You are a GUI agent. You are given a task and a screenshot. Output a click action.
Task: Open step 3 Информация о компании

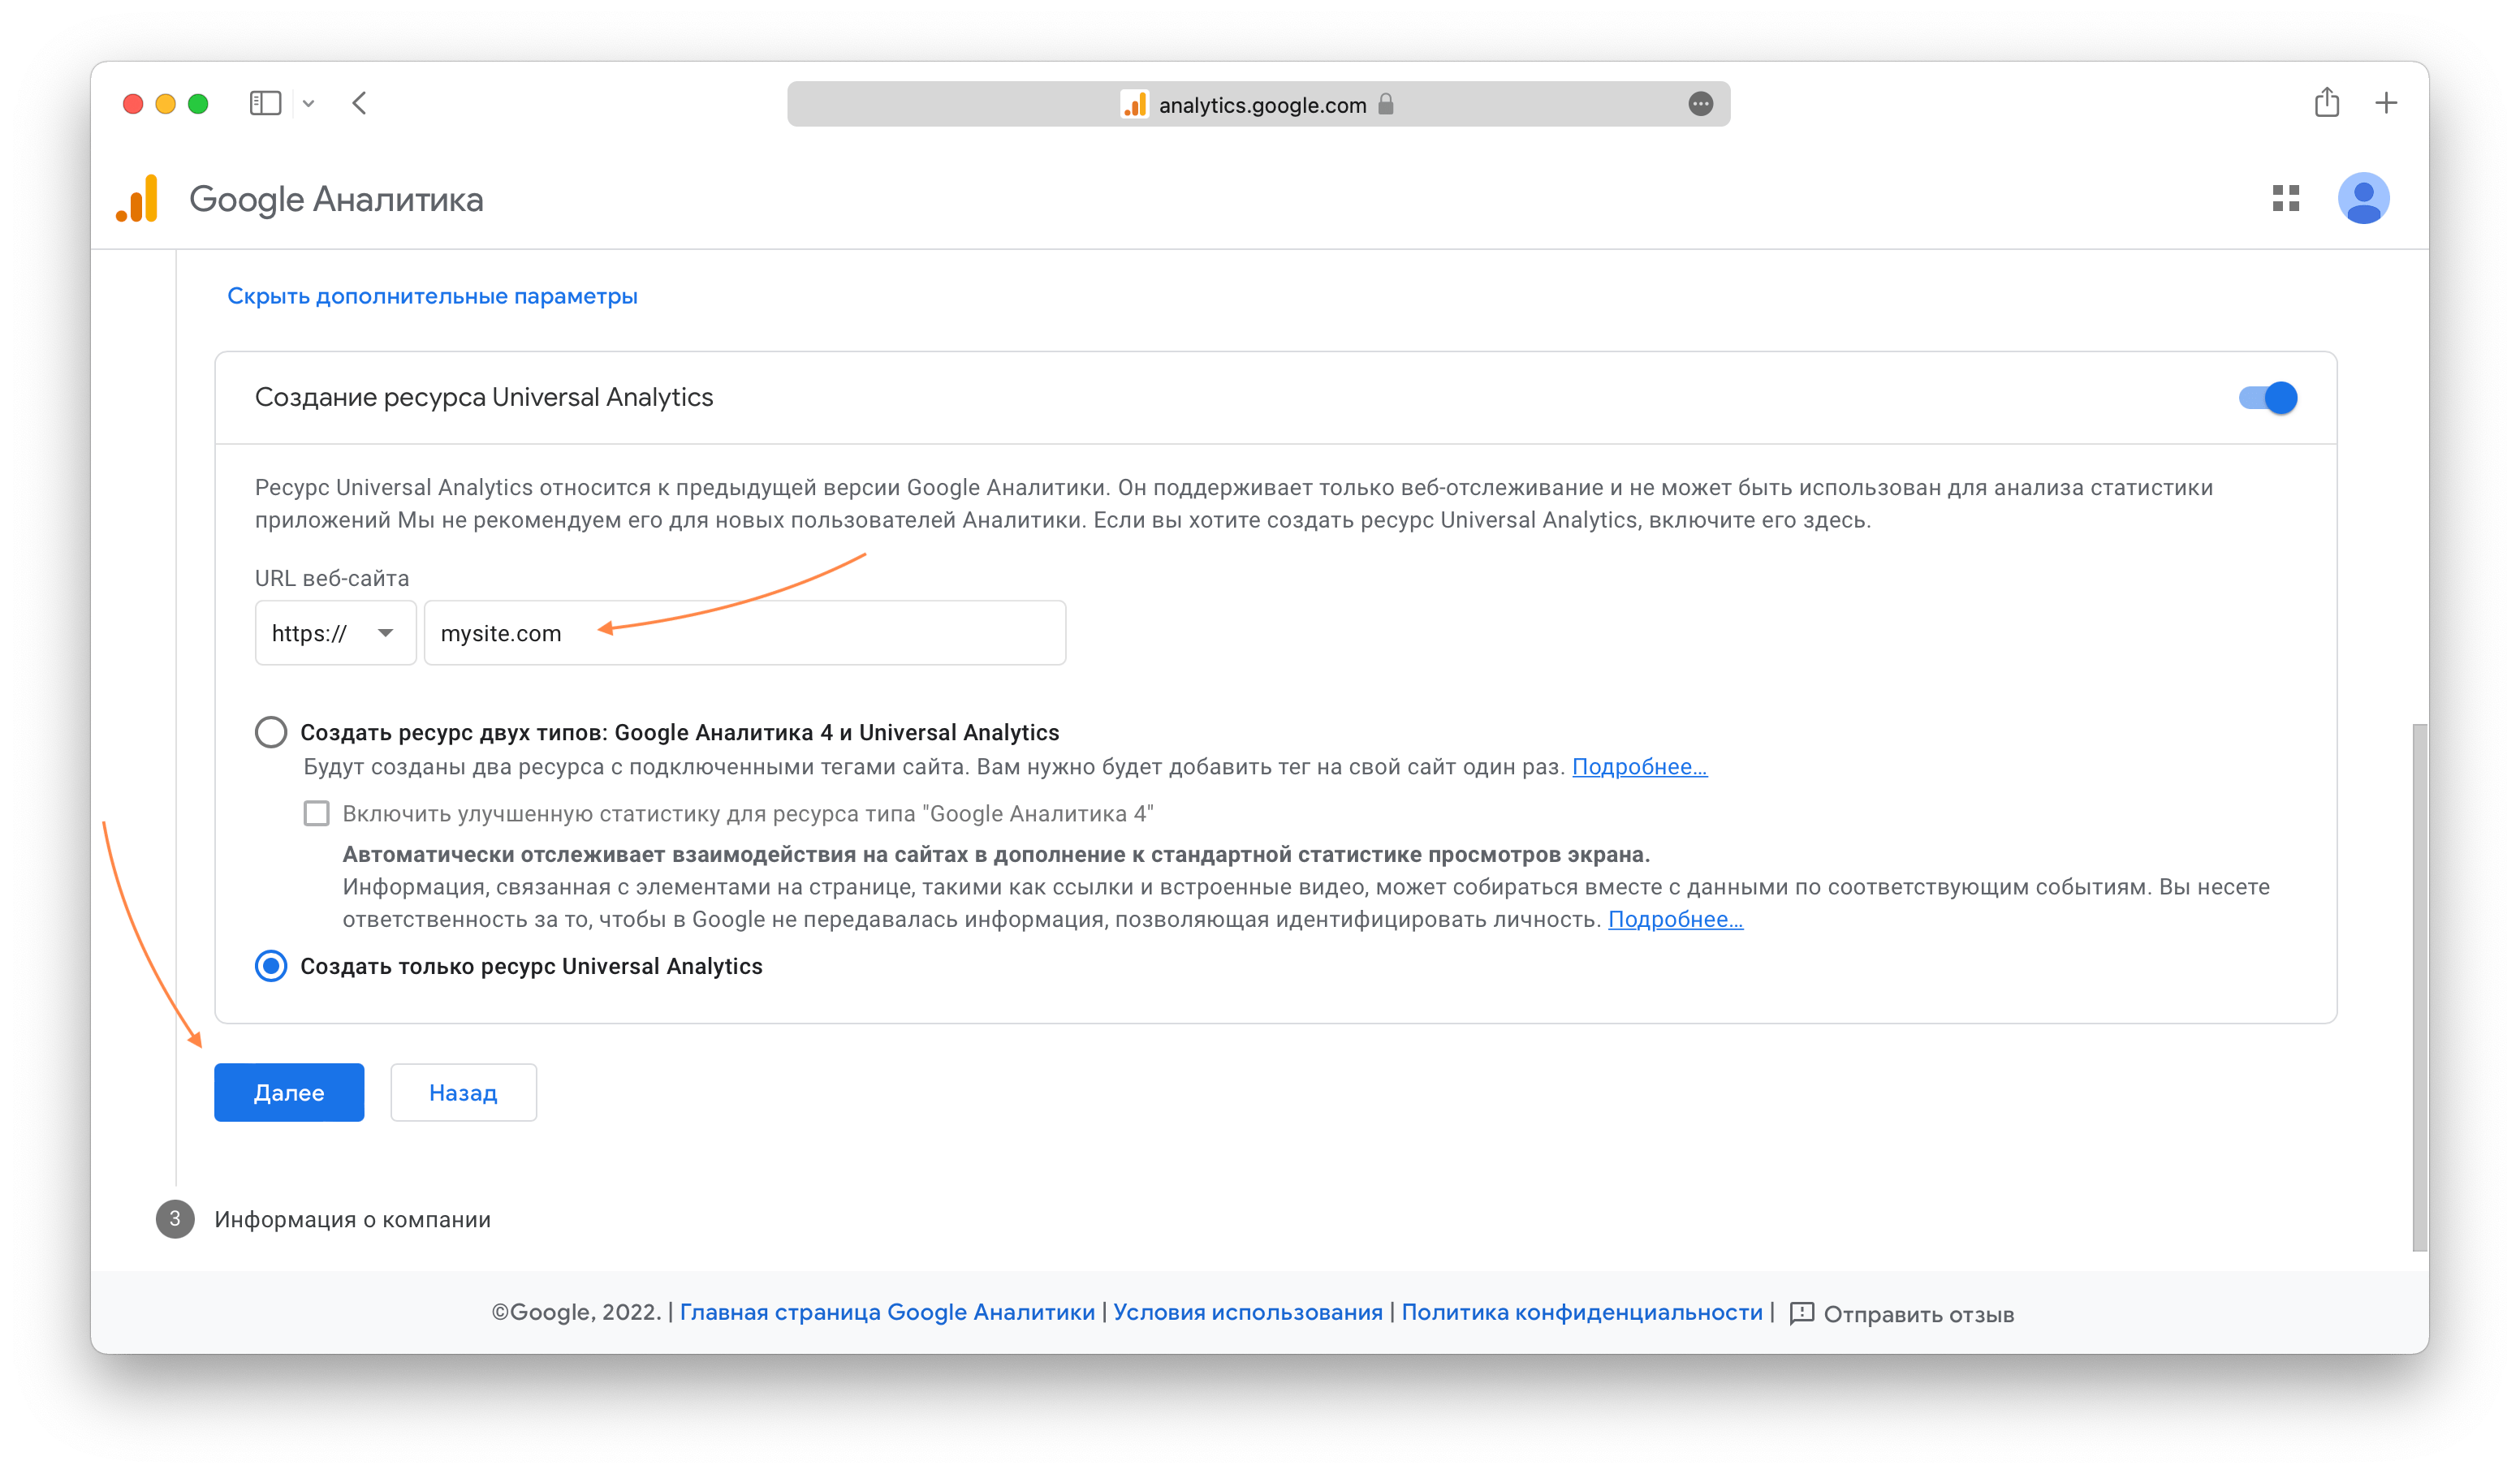352,1219
